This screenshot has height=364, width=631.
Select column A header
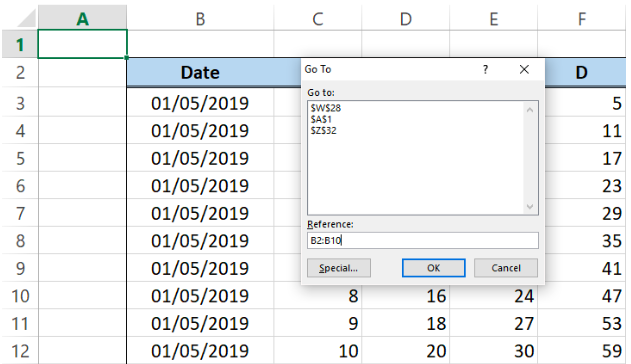(82, 19)
